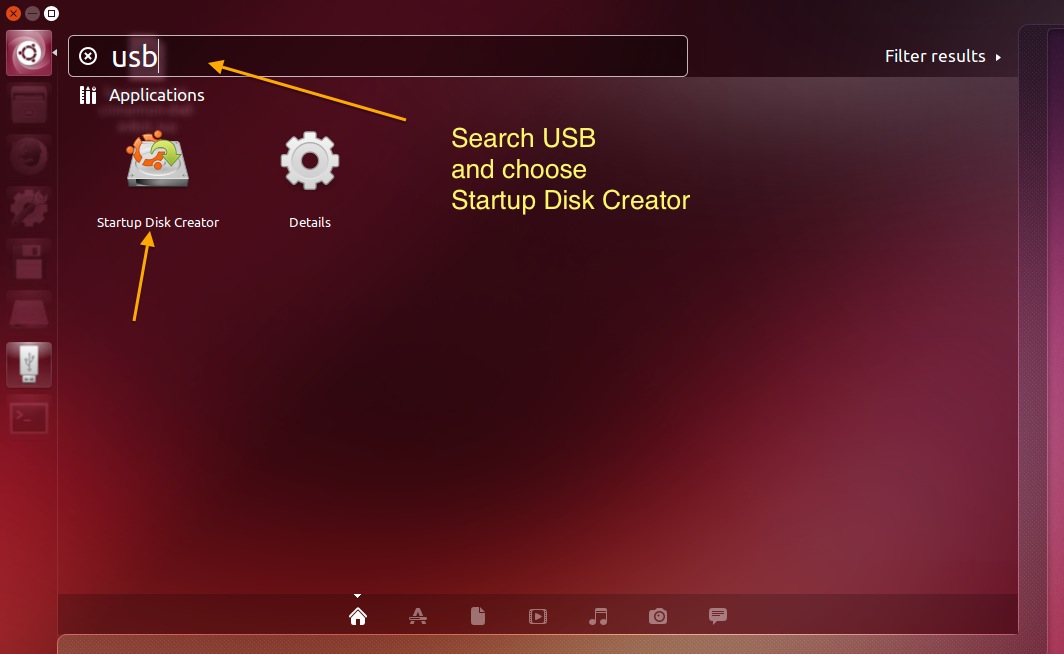Launch the Terminal from the launcher
The image size is (1064, 654).
tap(28, 418)
